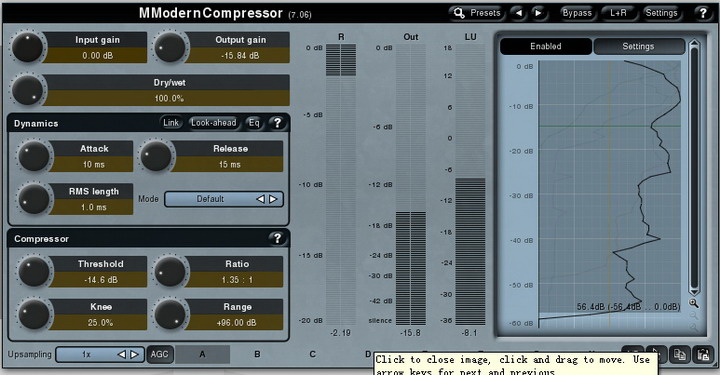Click the Knee knob
720x375 pixels.
click(34, 314)
